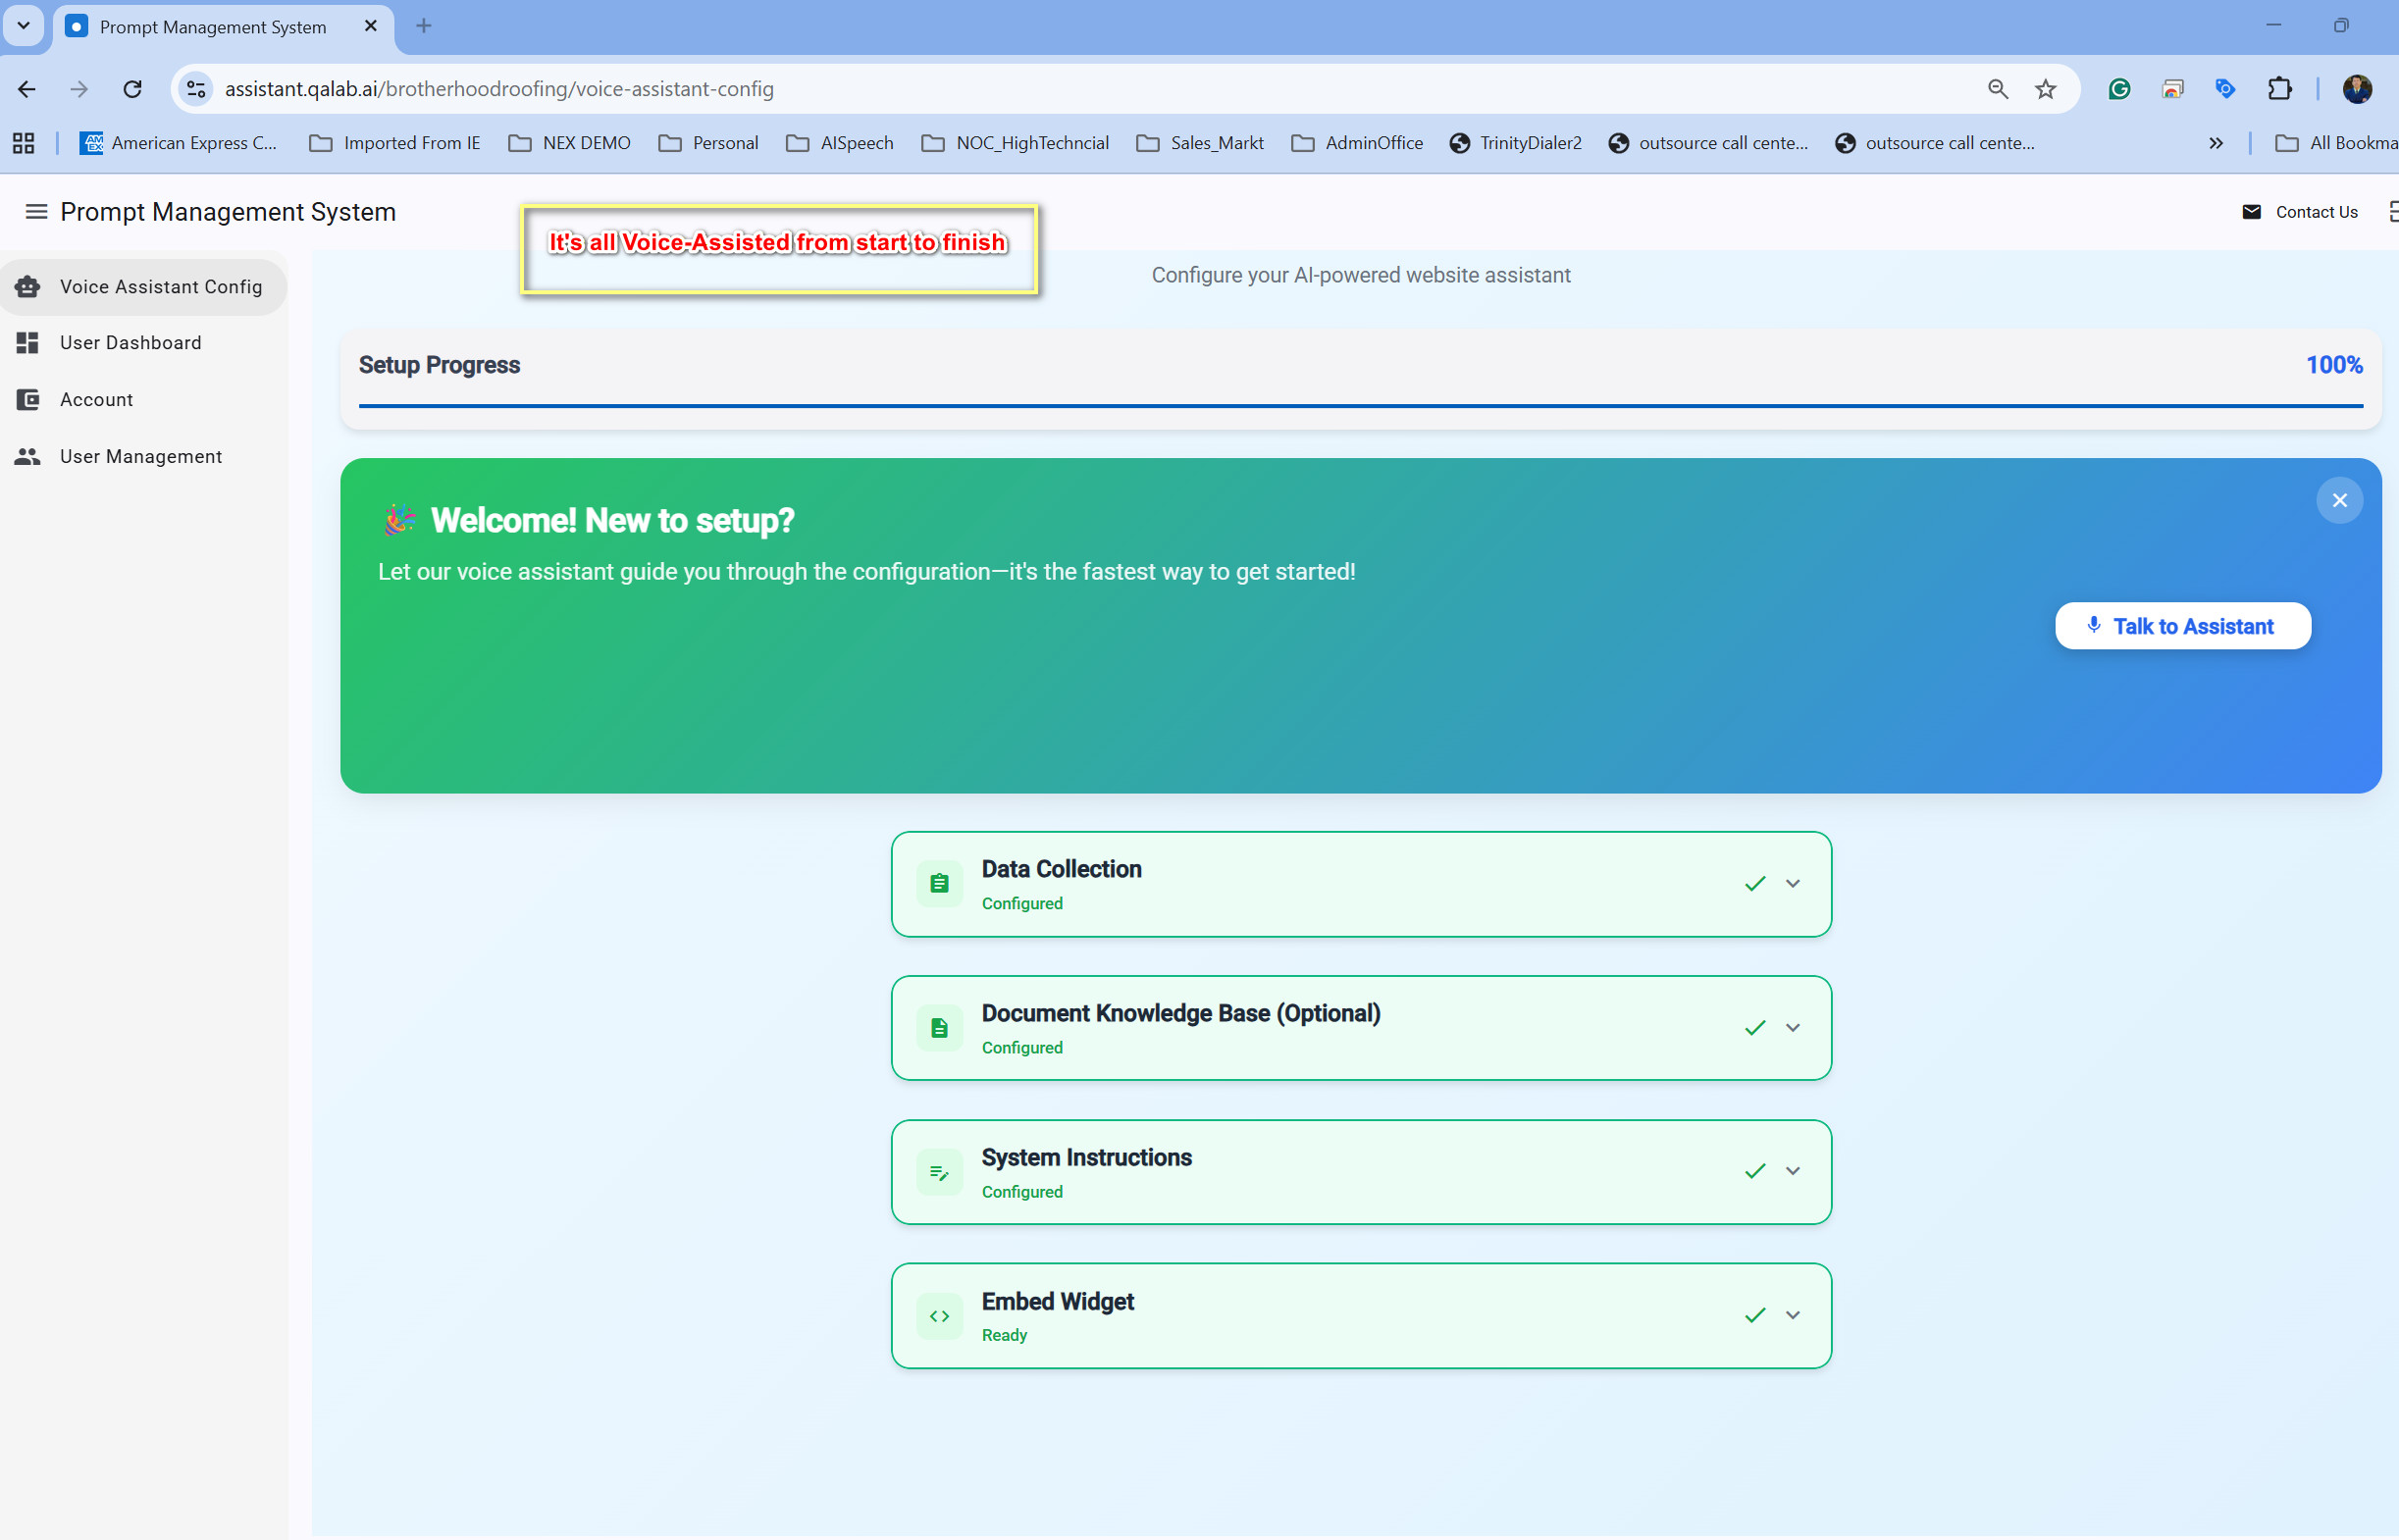
Task: Open the sidebar hamburger menu icon
Action: point(36,211)
